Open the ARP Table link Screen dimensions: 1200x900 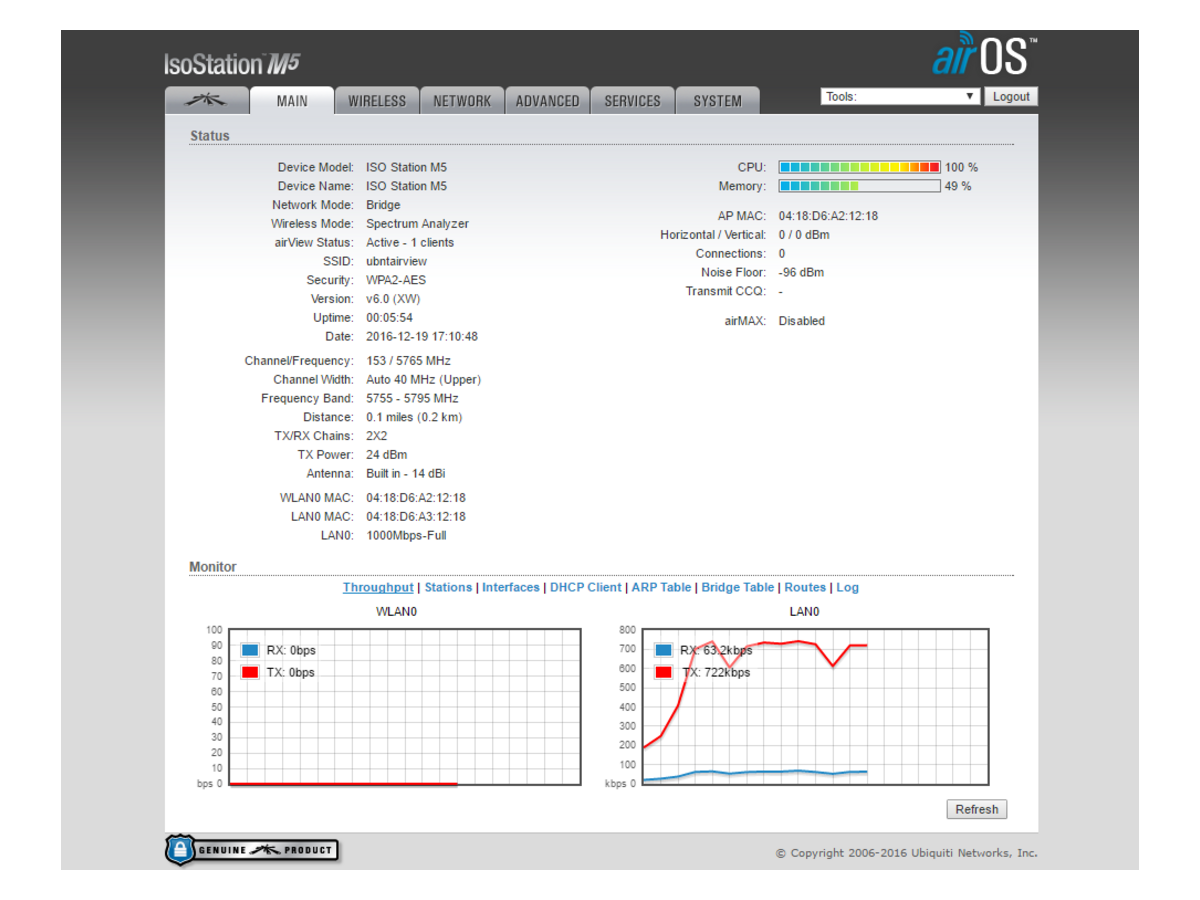point(662,587)
